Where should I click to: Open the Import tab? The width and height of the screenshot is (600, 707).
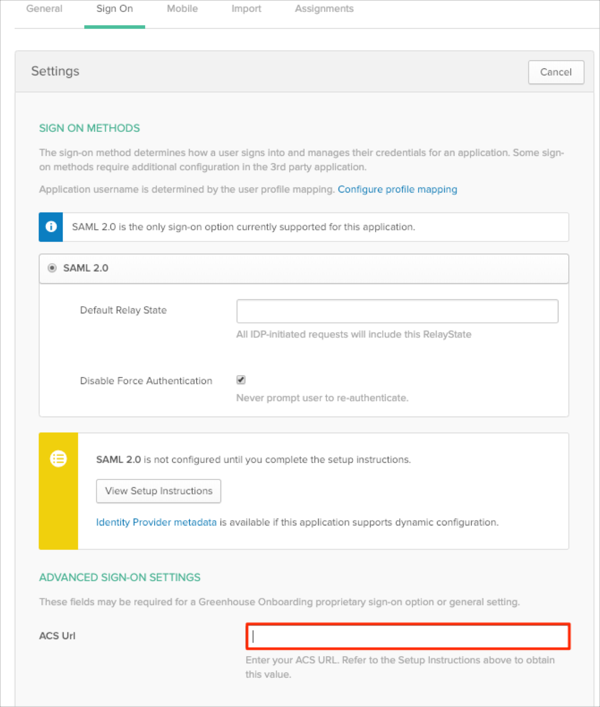[x=246, y=9]
